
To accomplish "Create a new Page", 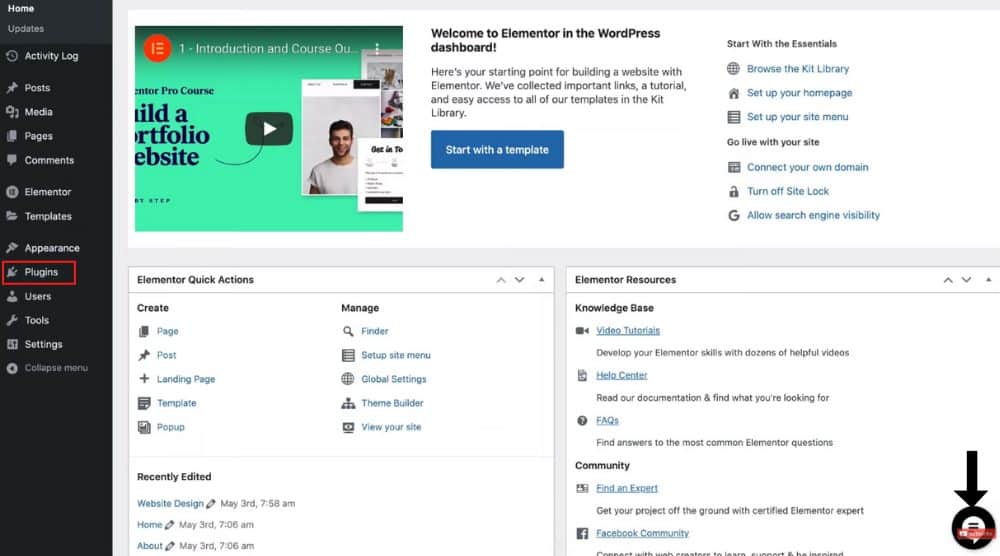I will [x=168, y=332].
